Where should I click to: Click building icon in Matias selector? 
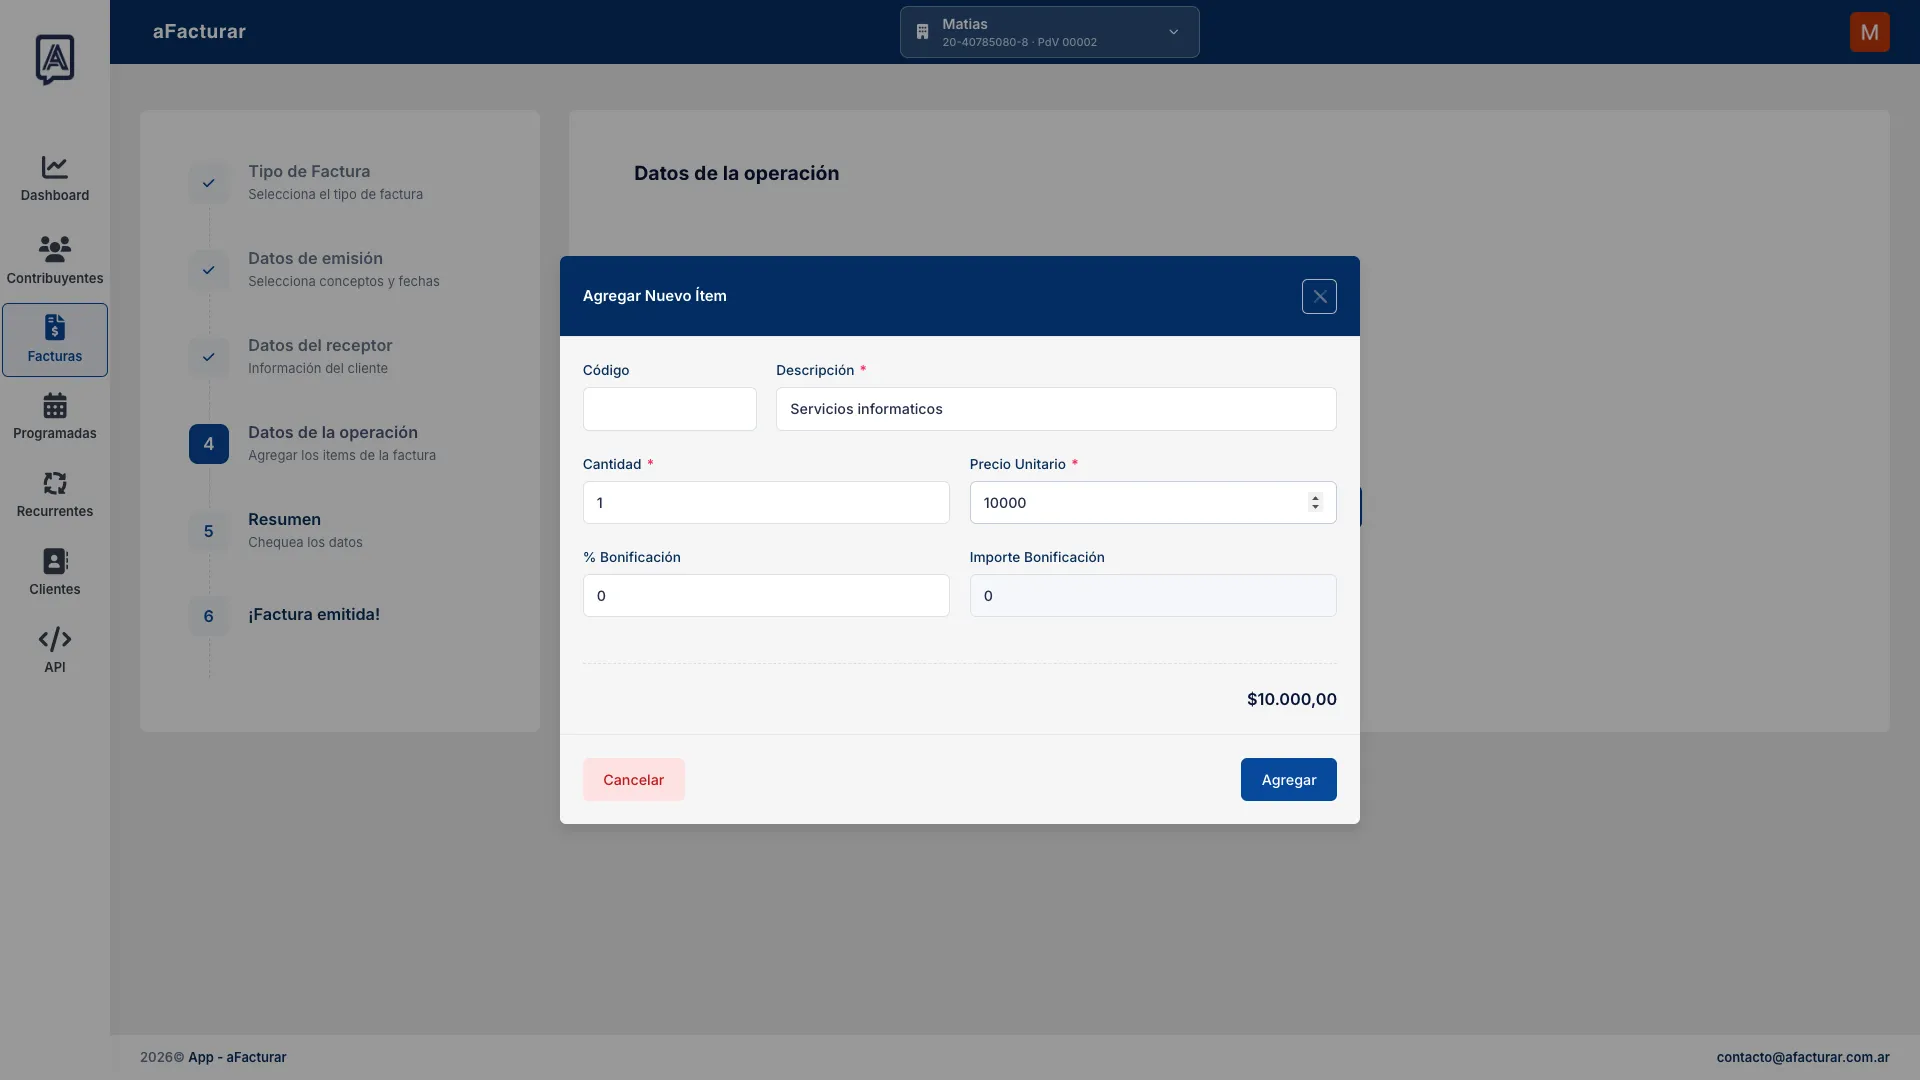(922, 32)
